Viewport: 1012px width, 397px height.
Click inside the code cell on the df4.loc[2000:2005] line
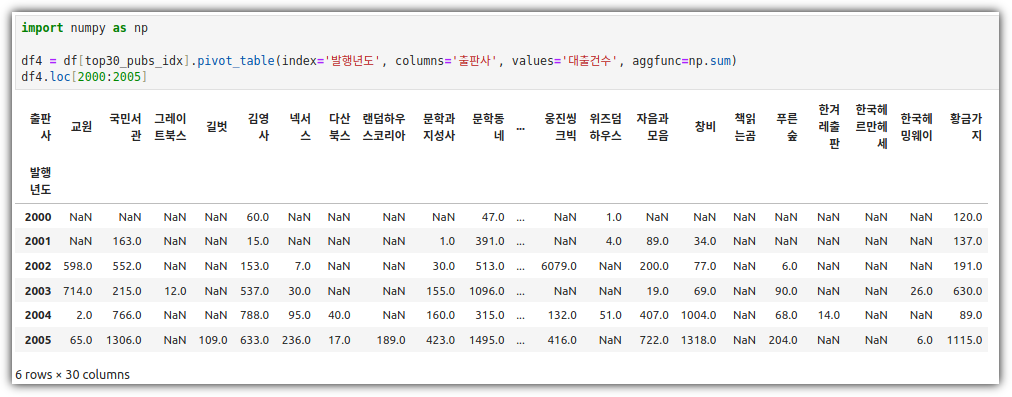(84, 77)
